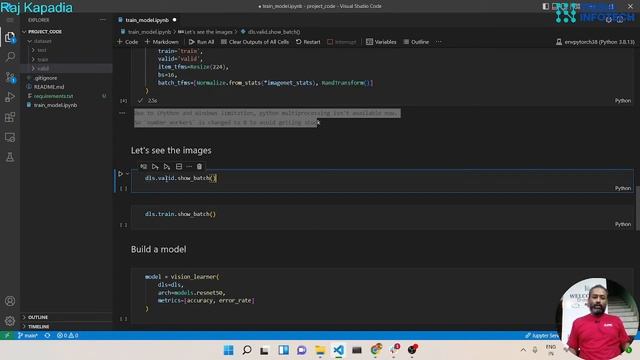Show hidden system tray icons
The height and width of the screenshot is (360, 640).
click(523, 350)
